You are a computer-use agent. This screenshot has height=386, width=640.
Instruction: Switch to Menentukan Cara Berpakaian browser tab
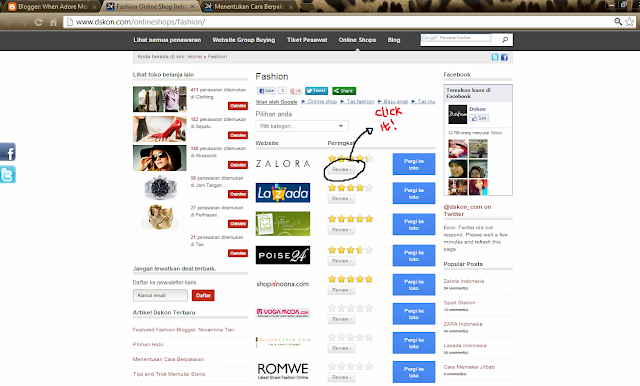coord(249,7)
